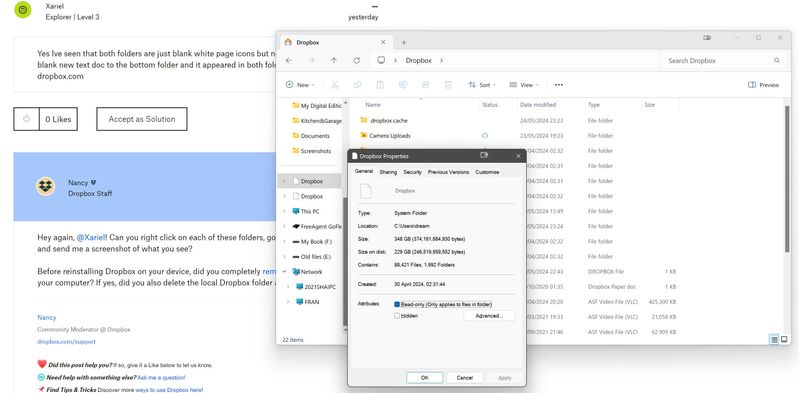Click the Share icon in toolbar
The image size is (799, 393).
pos(425,85)
